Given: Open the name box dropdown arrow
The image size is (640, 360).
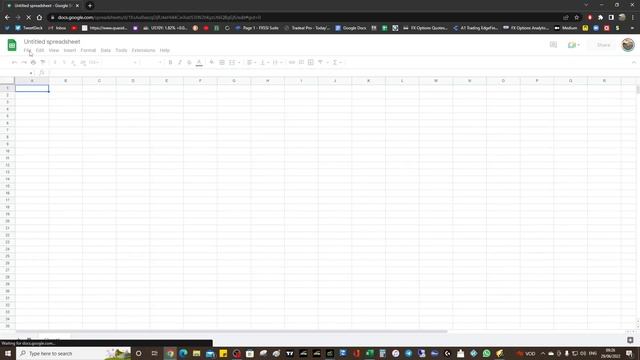Looking at the screenshot, I should coord(31,73).
